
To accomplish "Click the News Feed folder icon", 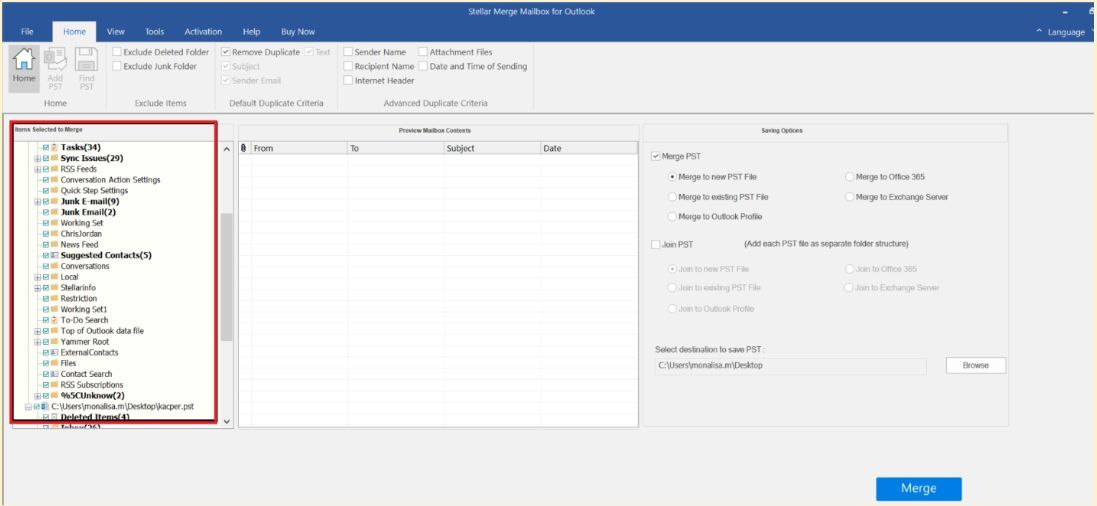I will coord(55,245).
